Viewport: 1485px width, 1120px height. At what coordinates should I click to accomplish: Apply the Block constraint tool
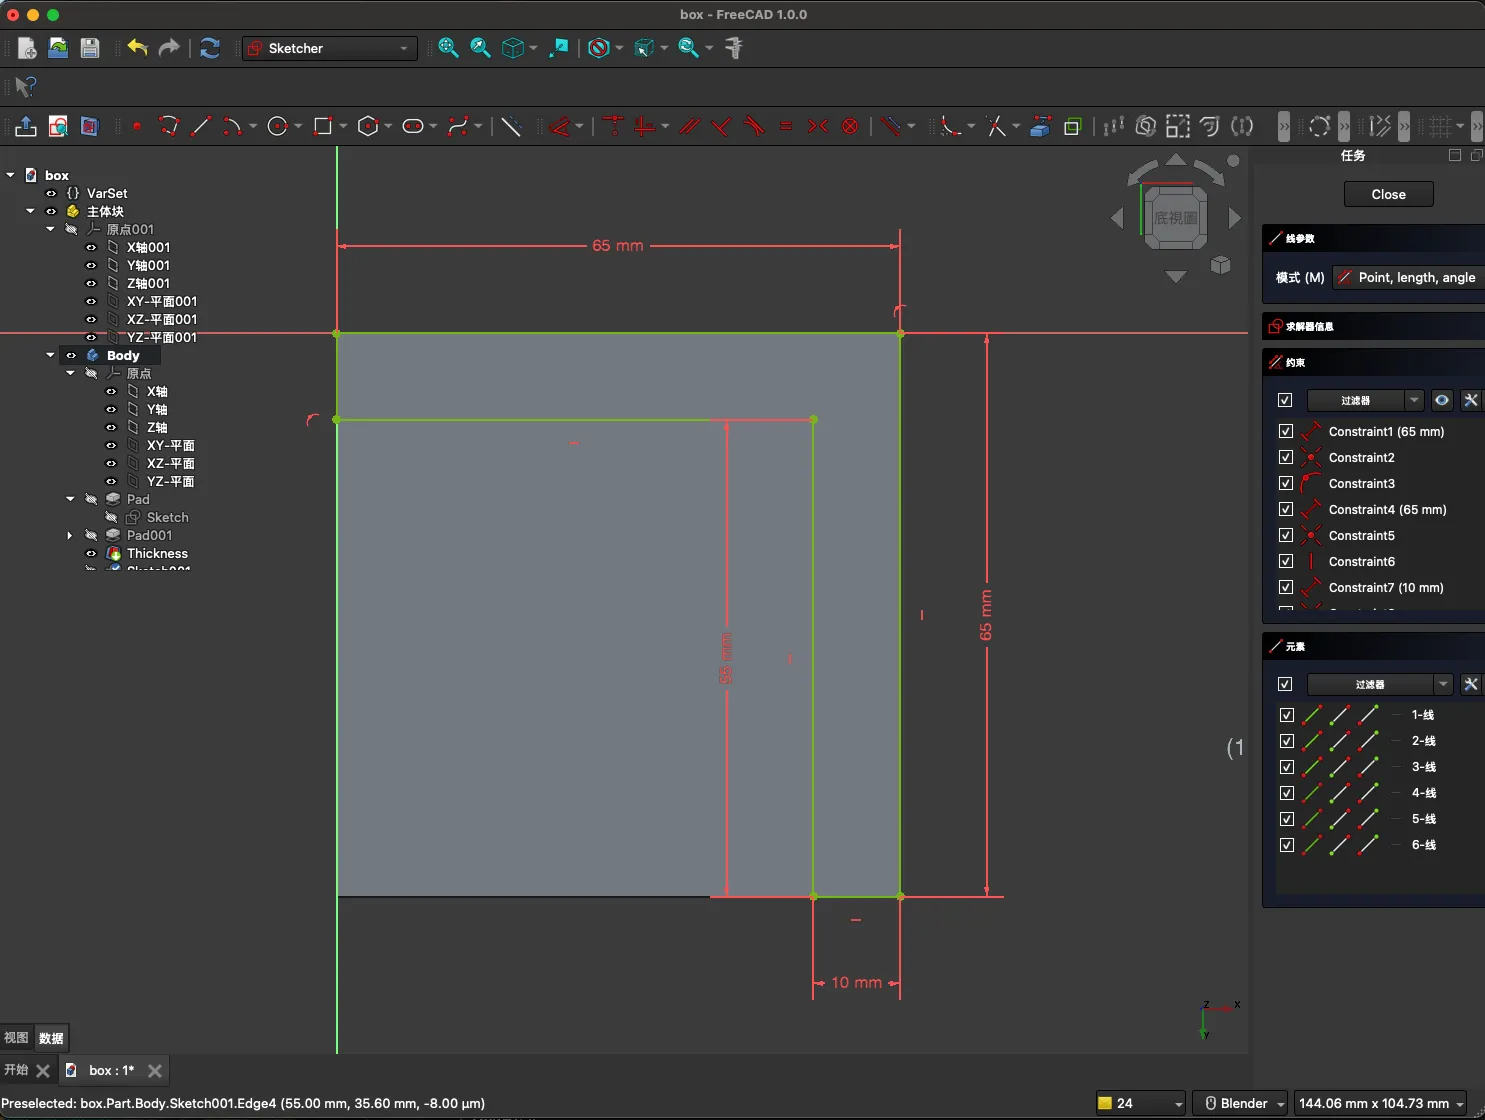[850, 126]
